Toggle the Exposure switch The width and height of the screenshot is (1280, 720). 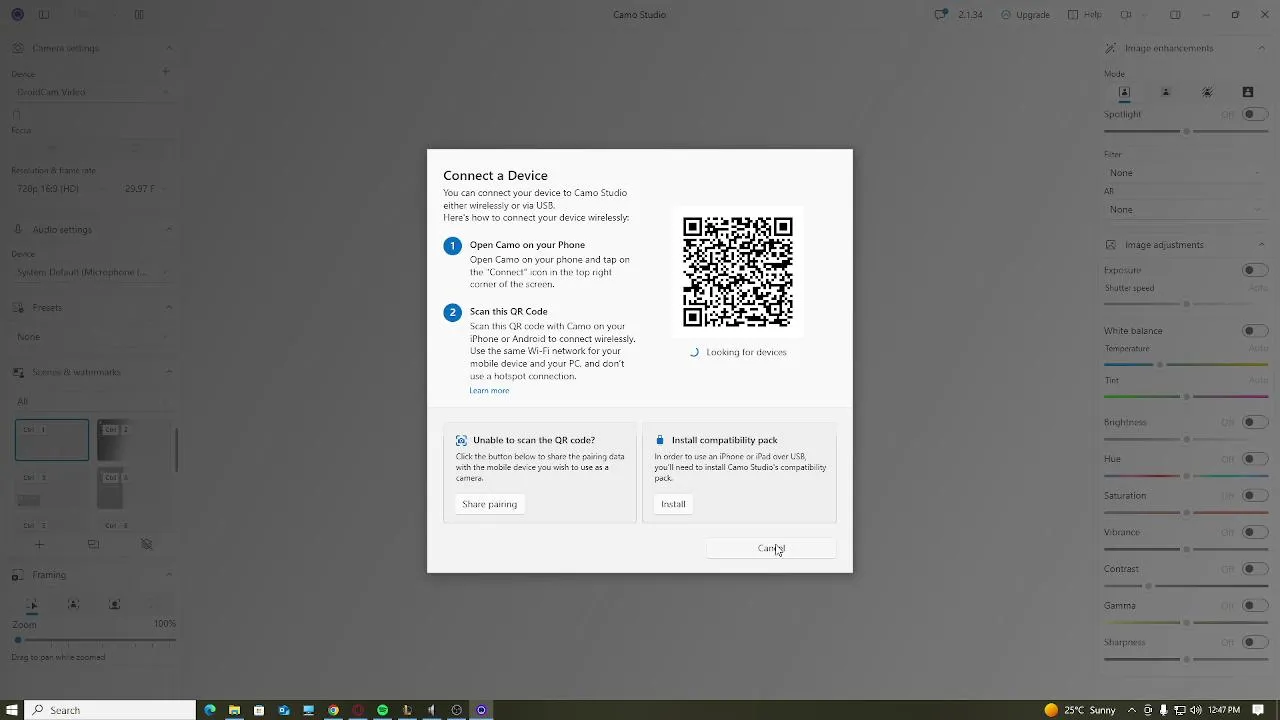pyautogui.click(x=1255, y=270)
